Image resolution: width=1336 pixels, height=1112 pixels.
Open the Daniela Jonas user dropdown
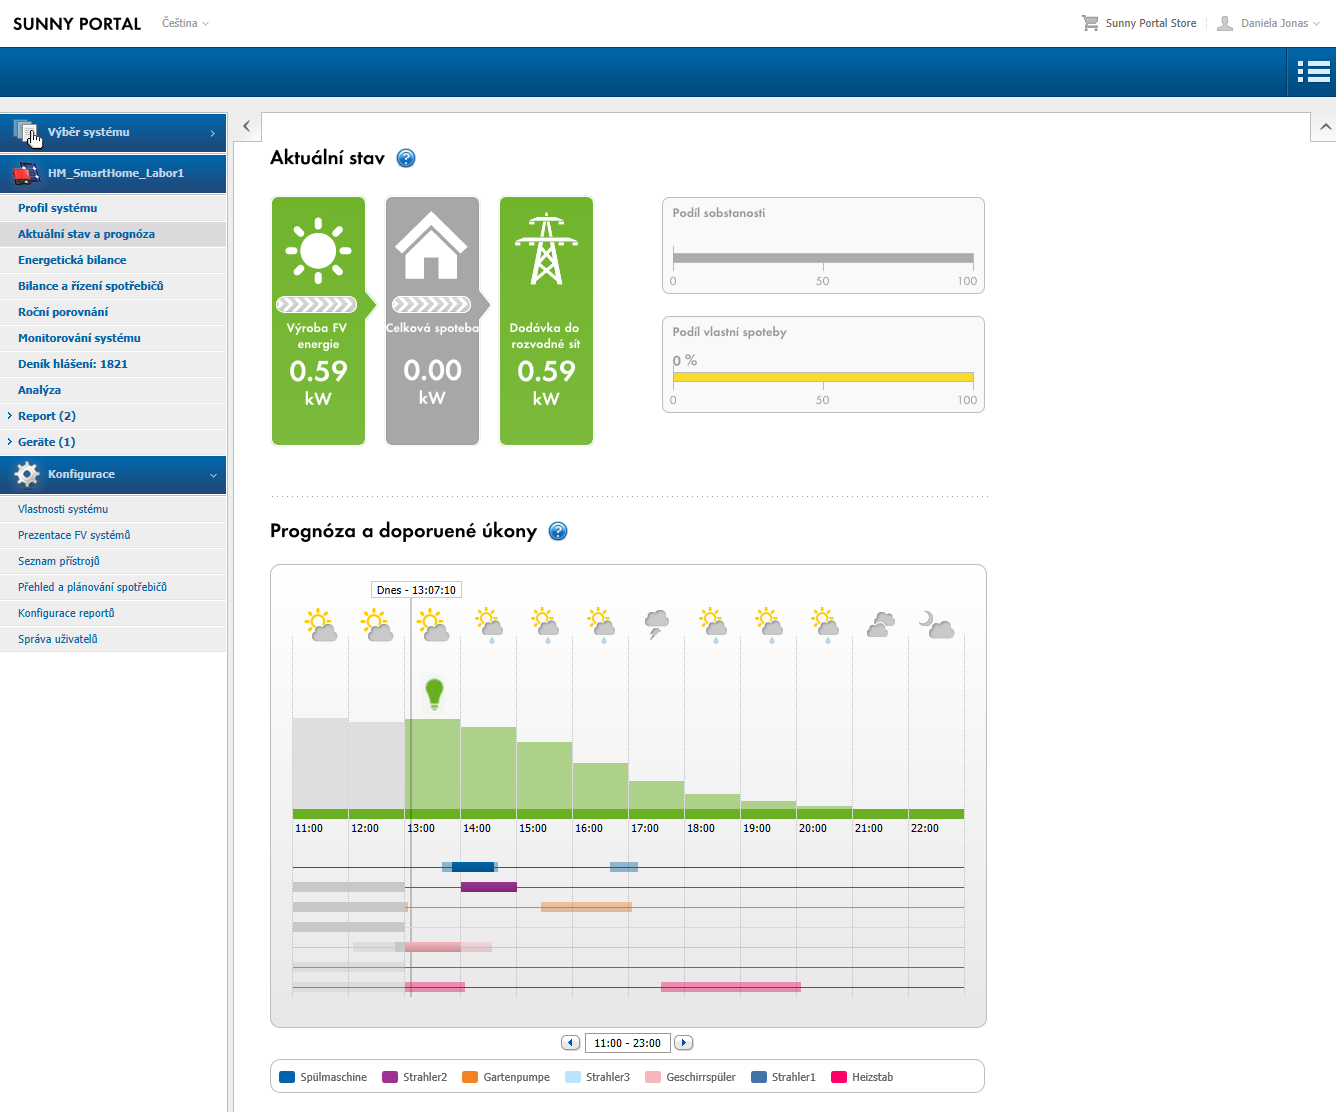tap(1280, 23)
